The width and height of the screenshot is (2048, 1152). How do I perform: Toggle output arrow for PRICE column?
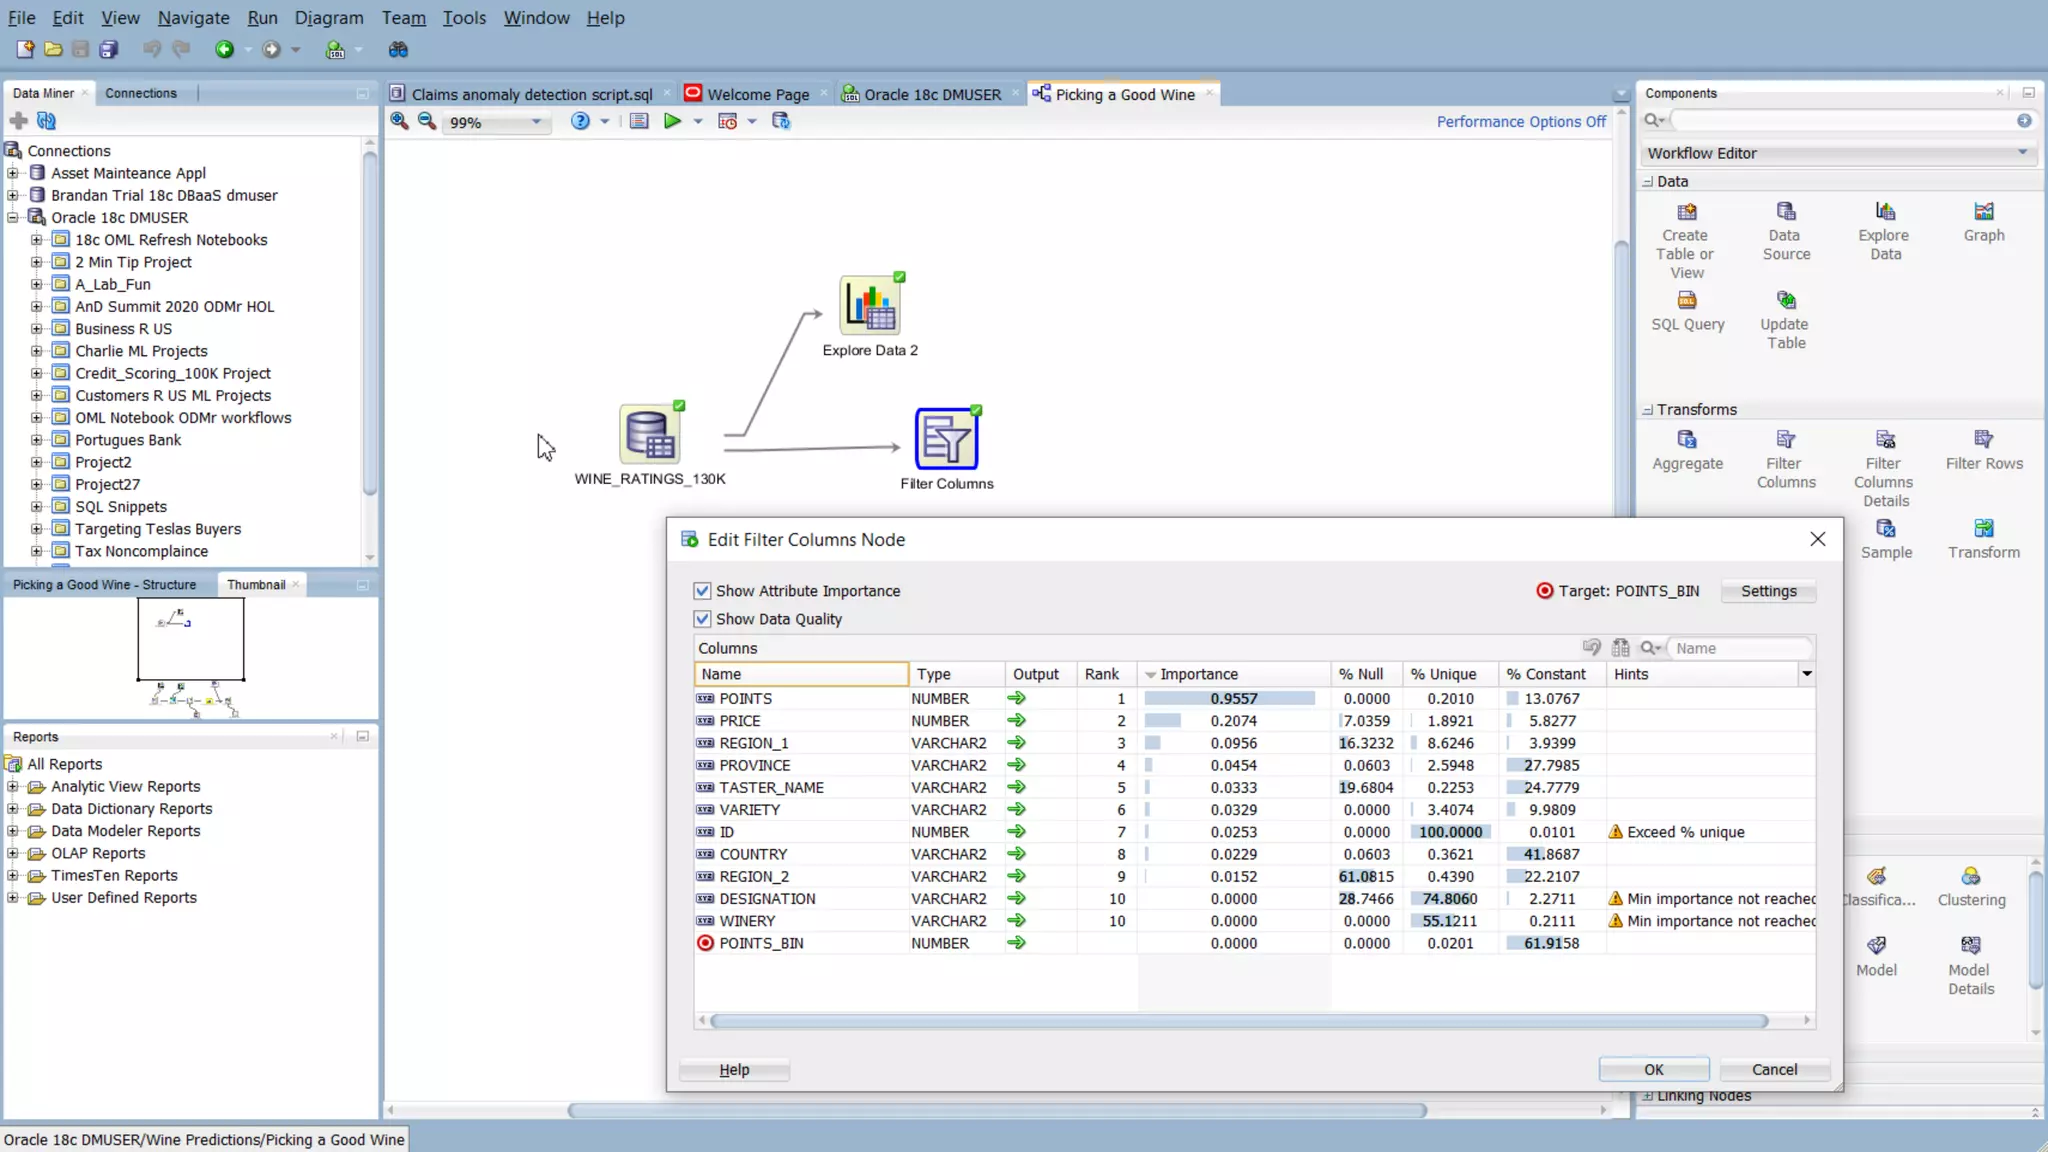[x=1016, y=721]
